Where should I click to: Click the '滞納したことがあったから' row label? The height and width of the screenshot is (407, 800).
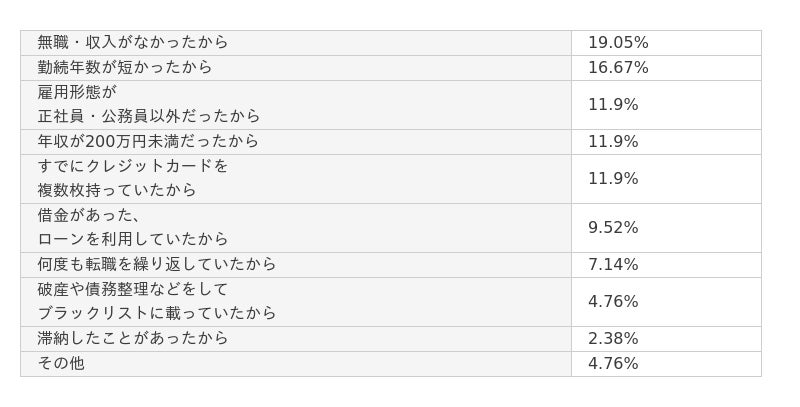tap(133, 339)
